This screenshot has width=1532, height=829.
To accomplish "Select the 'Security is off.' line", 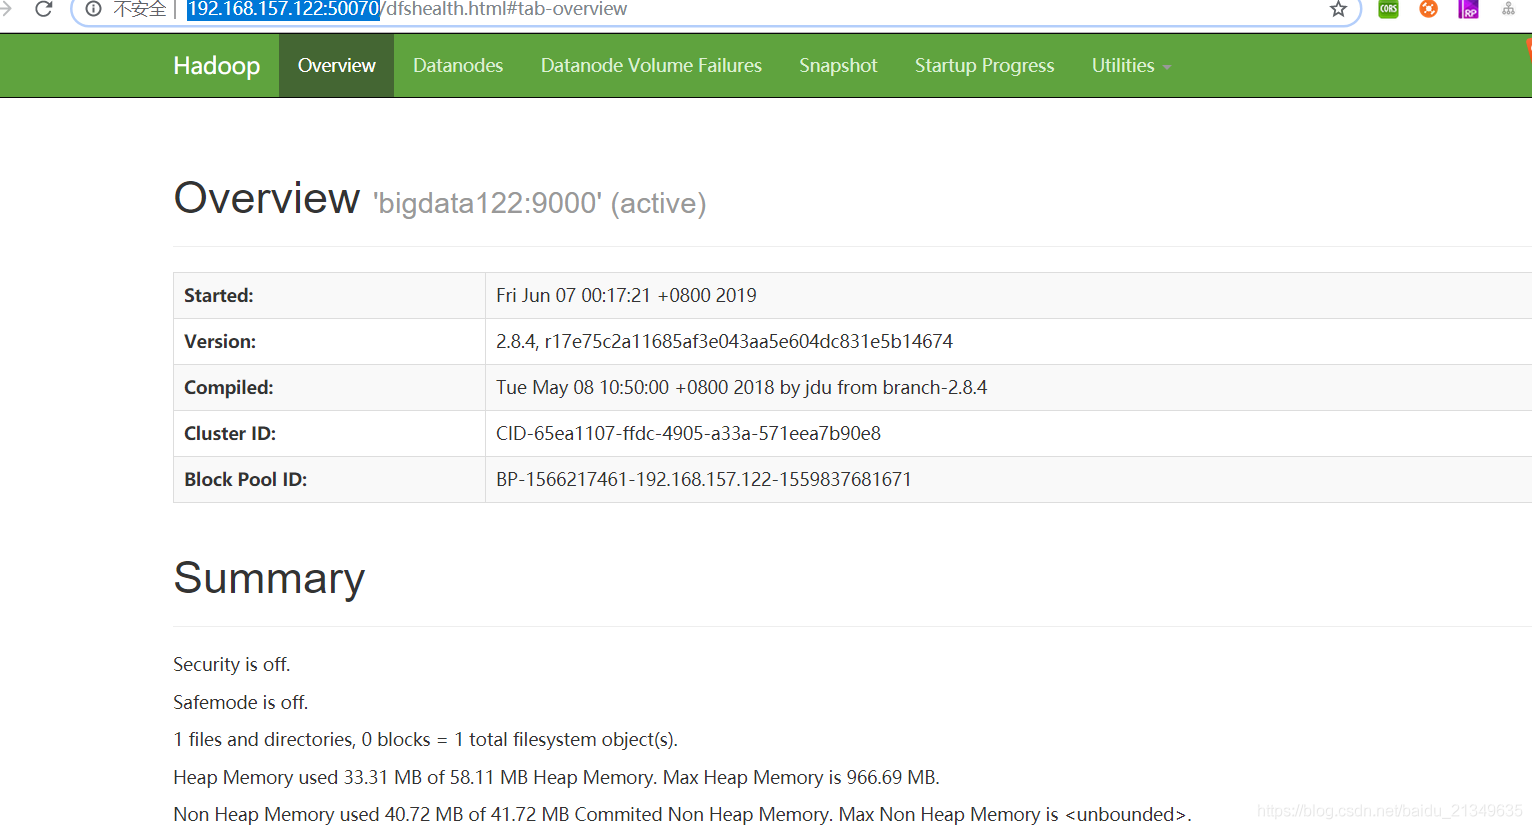I will coord(232,665).
